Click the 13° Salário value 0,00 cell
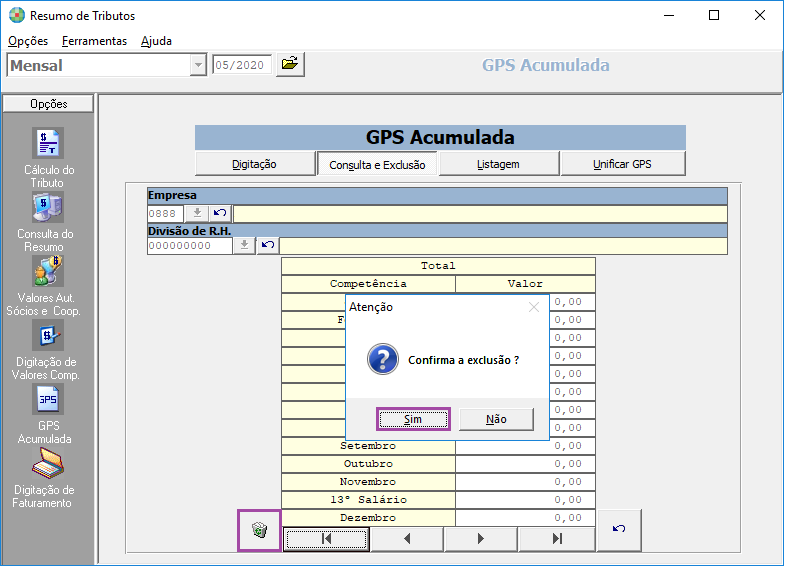The height and width of the screenshot is (567, 785). coord(526,500)
